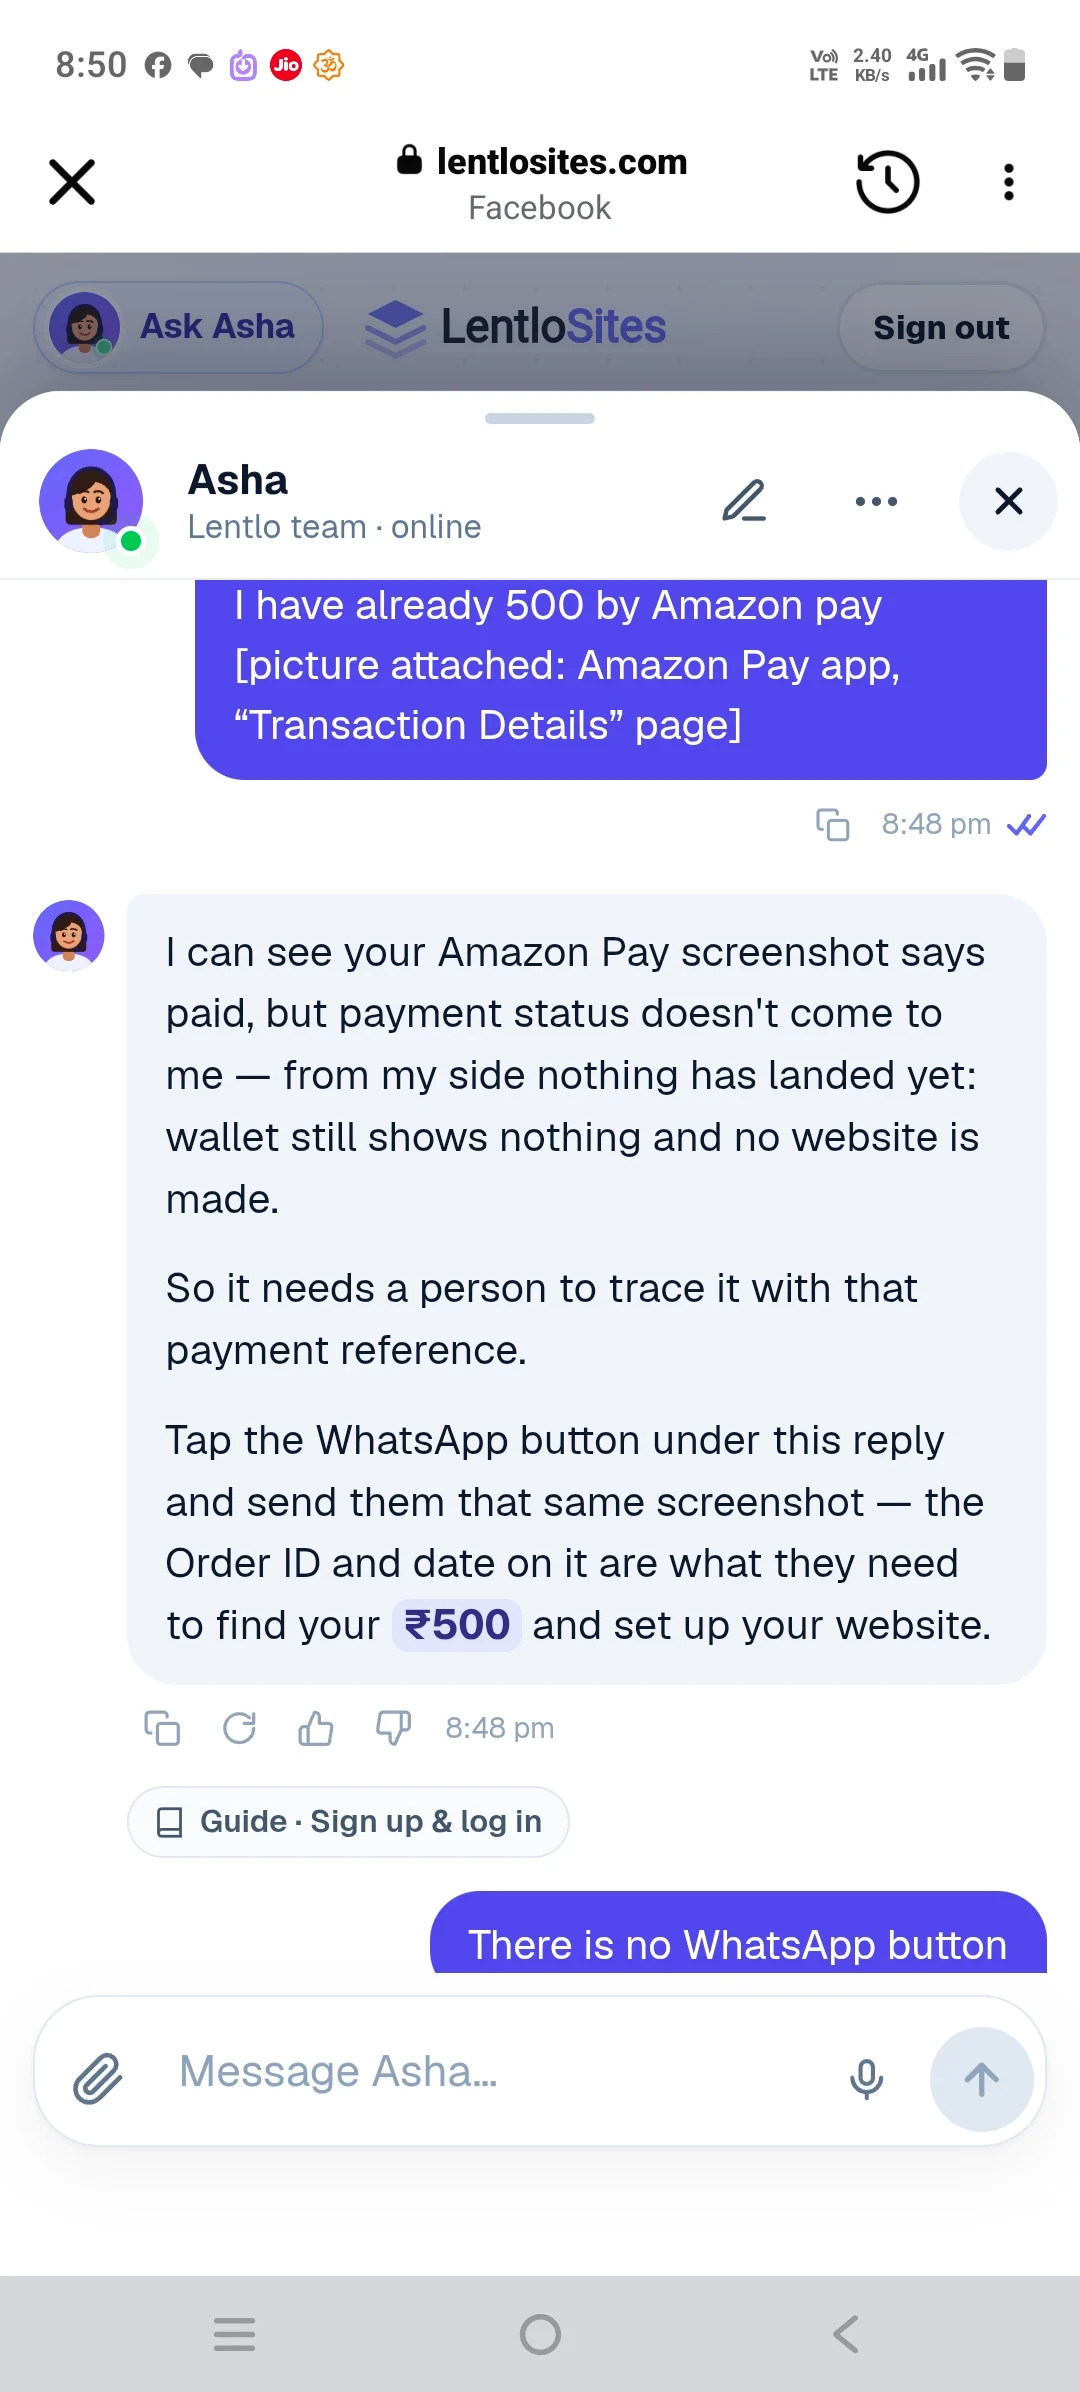Screen dimensions: 1080x2392
Task: Open the browser three-dot overflow menu
Action: [x=1009, y=182]
